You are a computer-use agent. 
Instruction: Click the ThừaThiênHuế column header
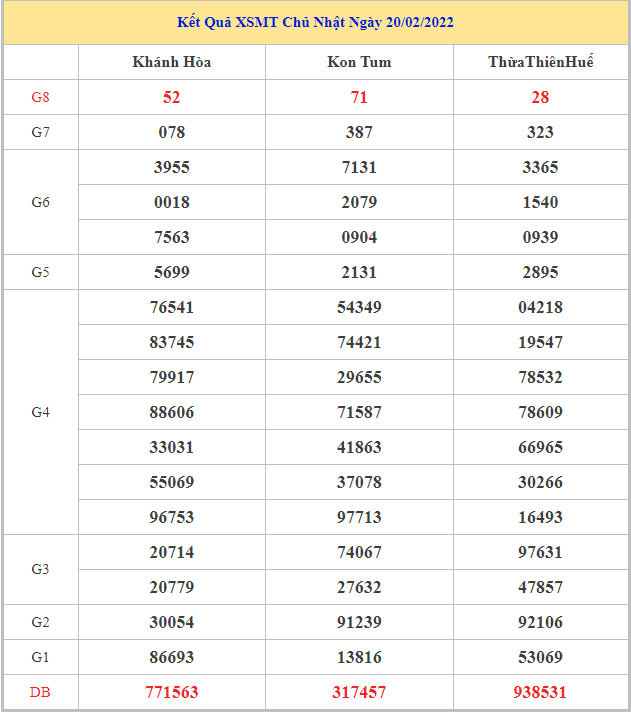coord(540,62)
